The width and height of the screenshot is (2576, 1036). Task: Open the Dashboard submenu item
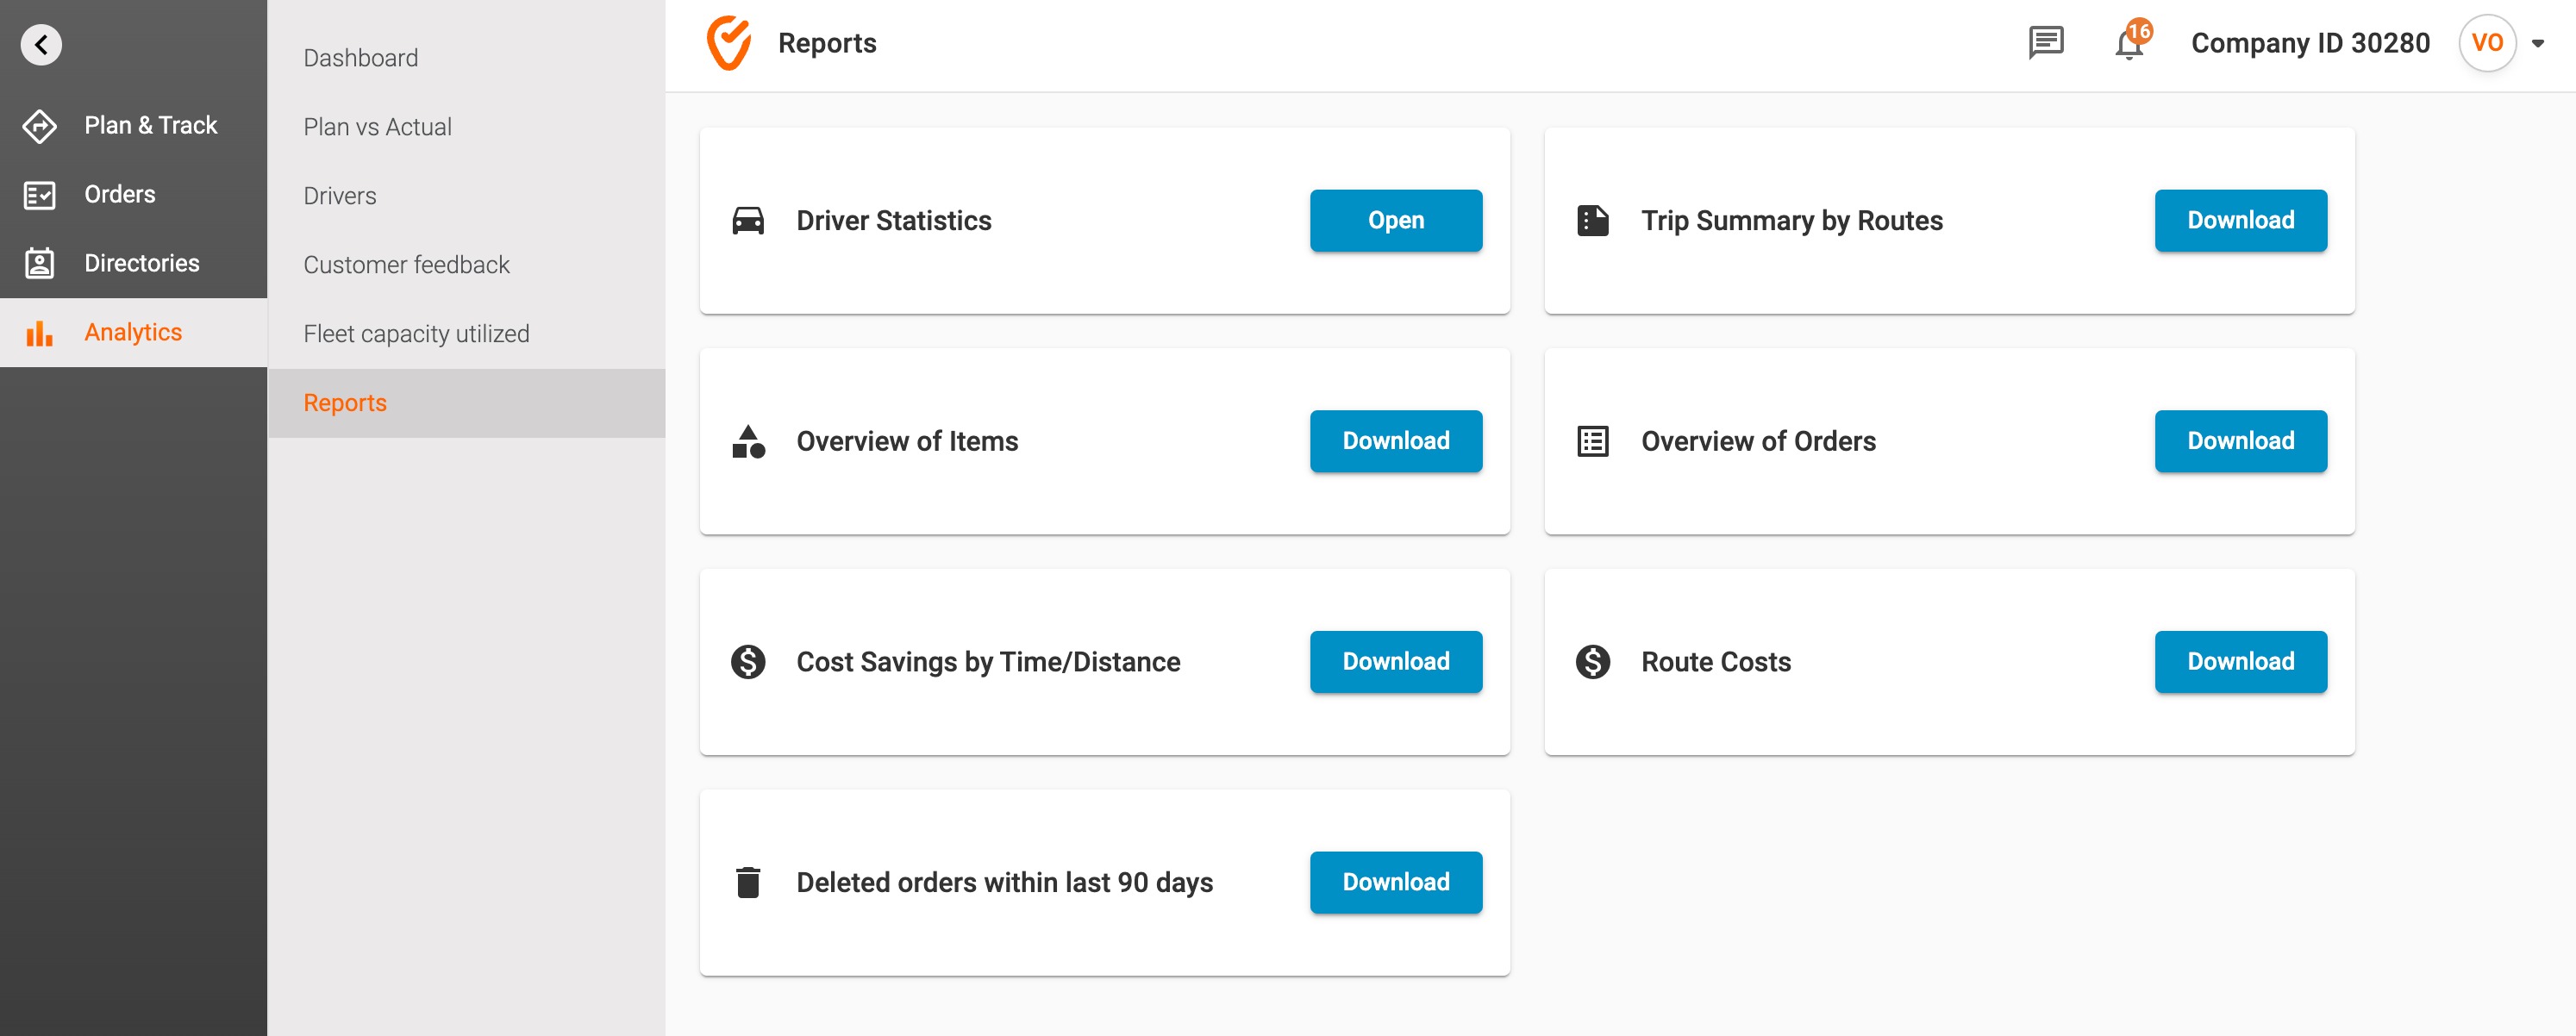(x=361, y=58)
